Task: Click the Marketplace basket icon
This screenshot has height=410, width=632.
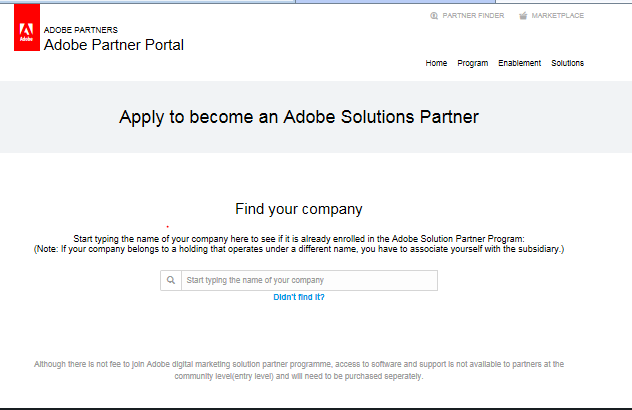Action: click(x=523, y=16)
